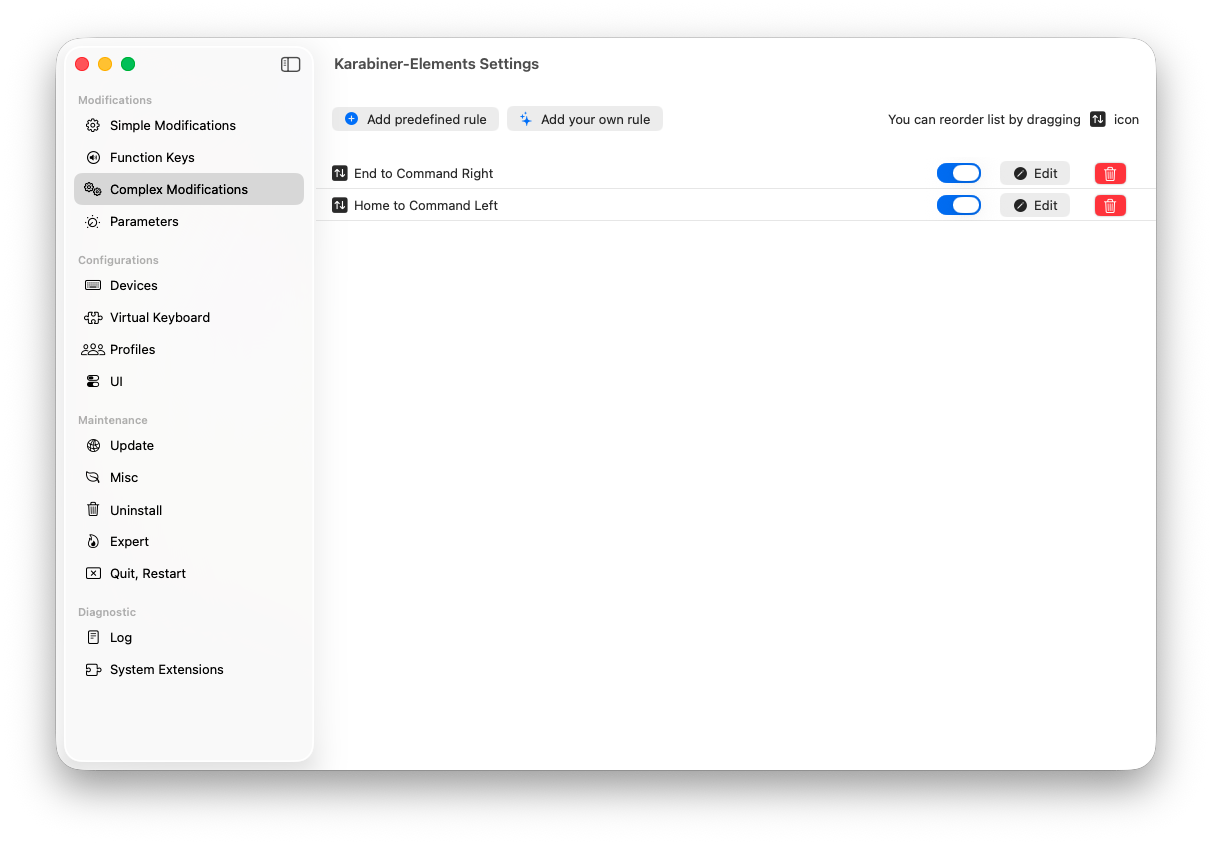
Task: Go to the Parameters section
Action: (x=144, y=221)
